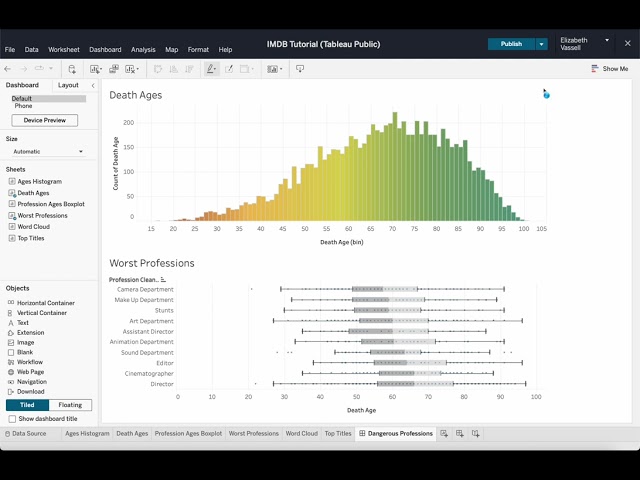Open the Word Cloud sheet tab
Image resolution: width=640 pixels, height=480 pixels.
302,433
